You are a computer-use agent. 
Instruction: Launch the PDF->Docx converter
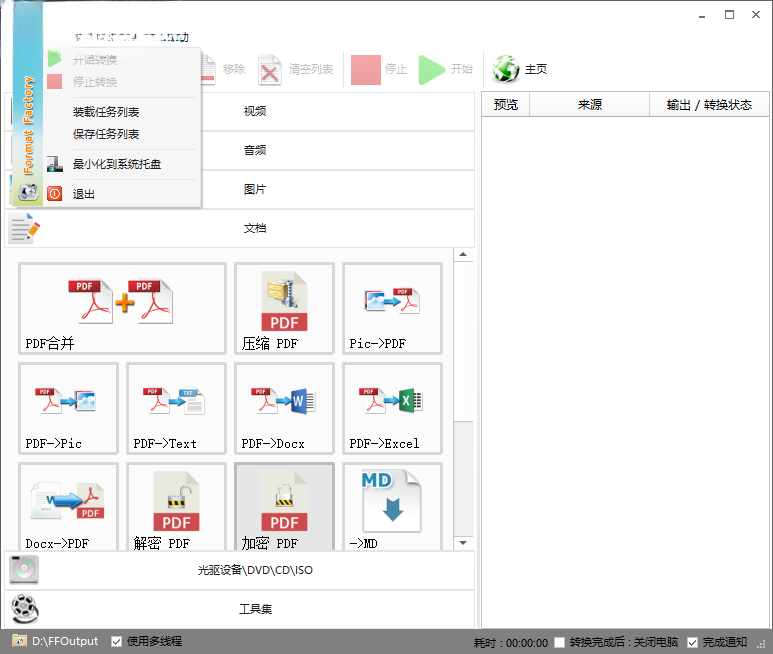[x=284, y=409]
